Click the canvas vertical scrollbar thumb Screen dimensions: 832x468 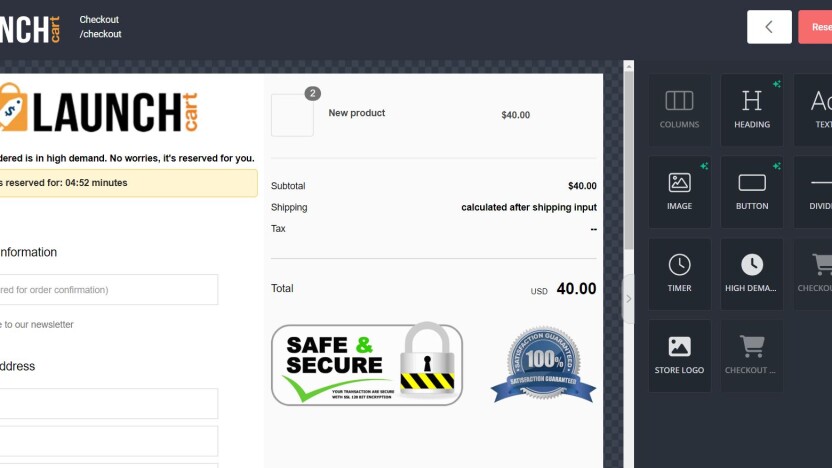tap(629, 159)
